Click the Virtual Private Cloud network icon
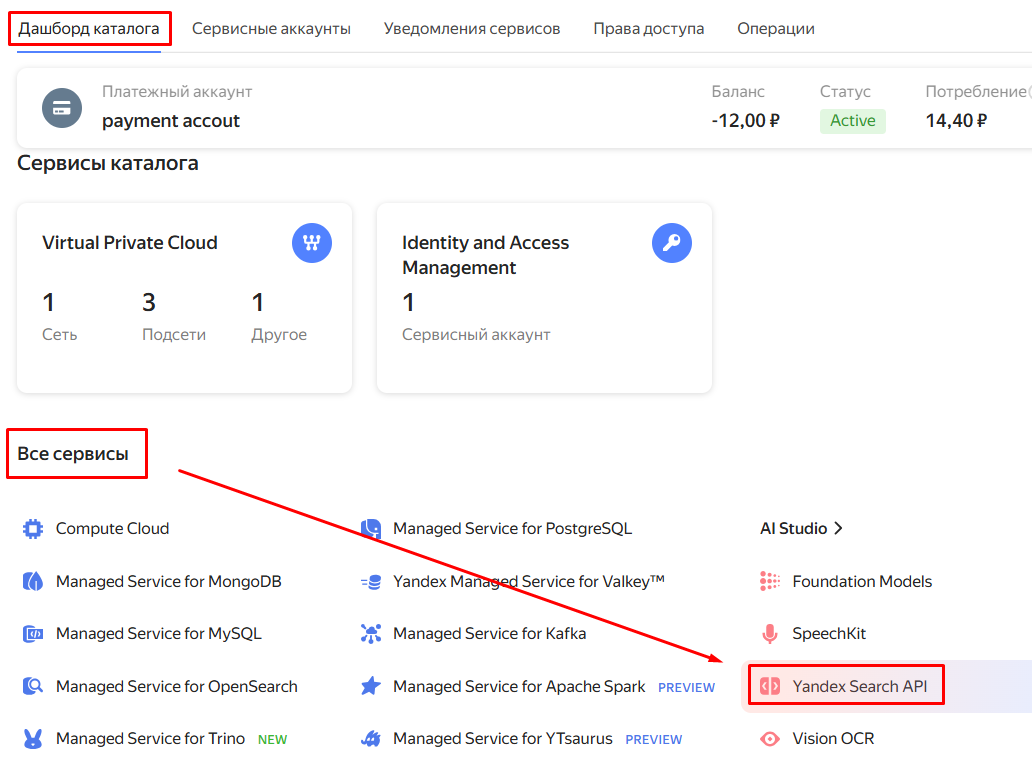This screenshot has width=1032, height=771. point(312,243)
